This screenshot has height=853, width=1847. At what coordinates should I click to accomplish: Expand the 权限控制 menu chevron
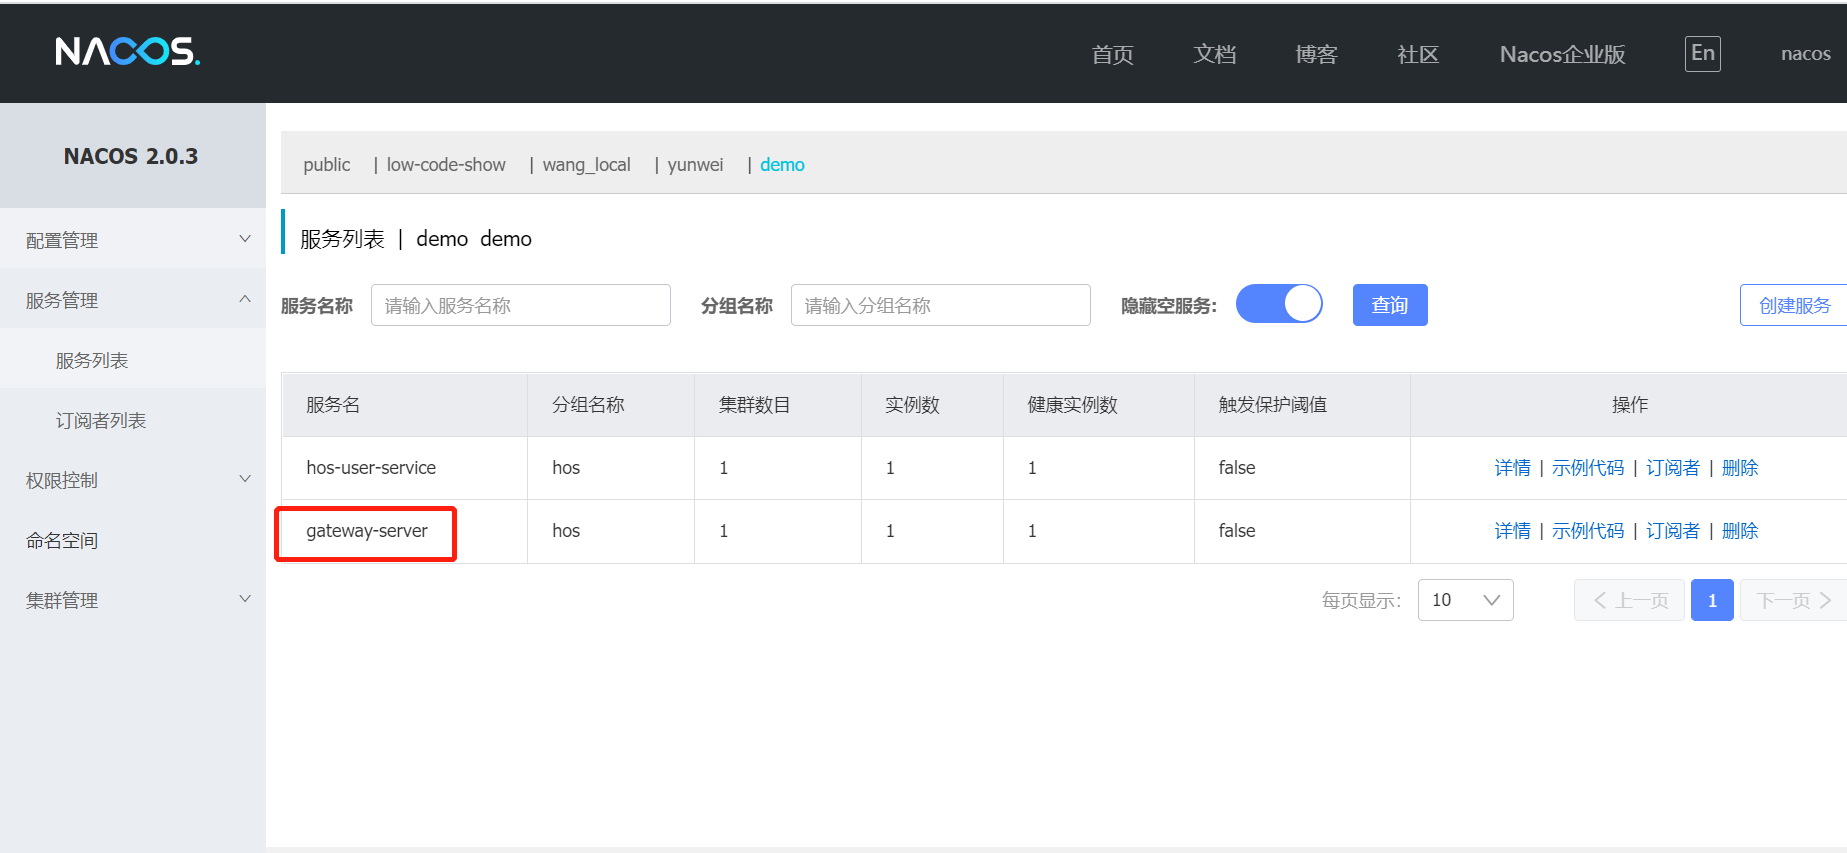point(245,479)
